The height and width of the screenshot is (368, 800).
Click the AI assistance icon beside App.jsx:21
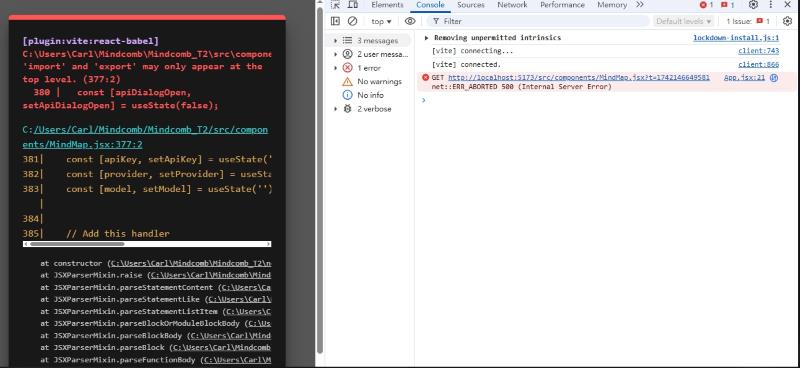pos(773,78)
